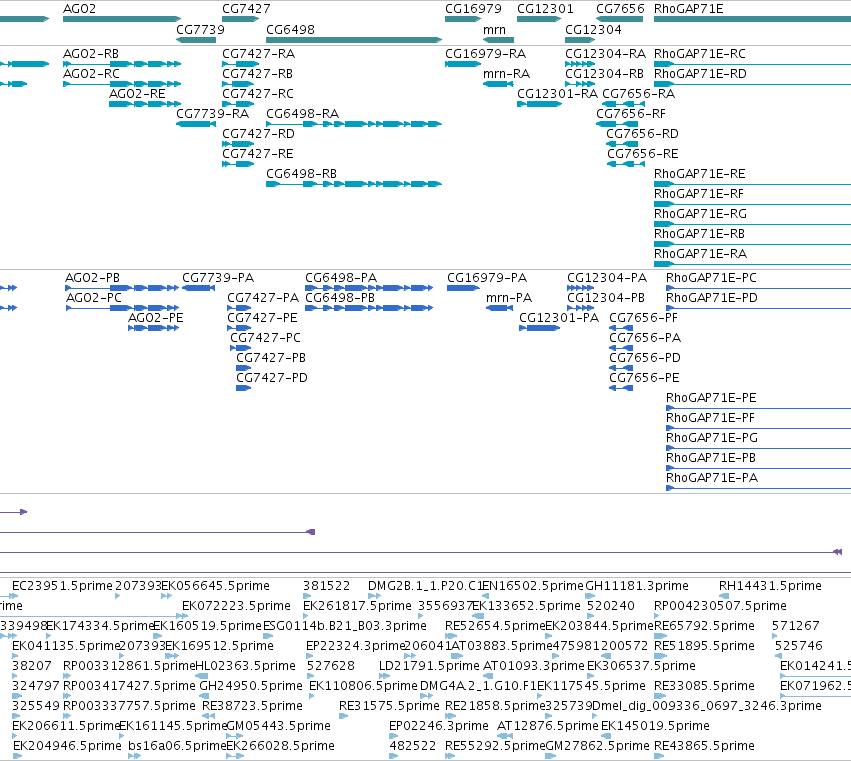Click the mrn-RA transcript label
Viewport: 851px width, 761px height.
pyautogui.click(x=506, y=74)
